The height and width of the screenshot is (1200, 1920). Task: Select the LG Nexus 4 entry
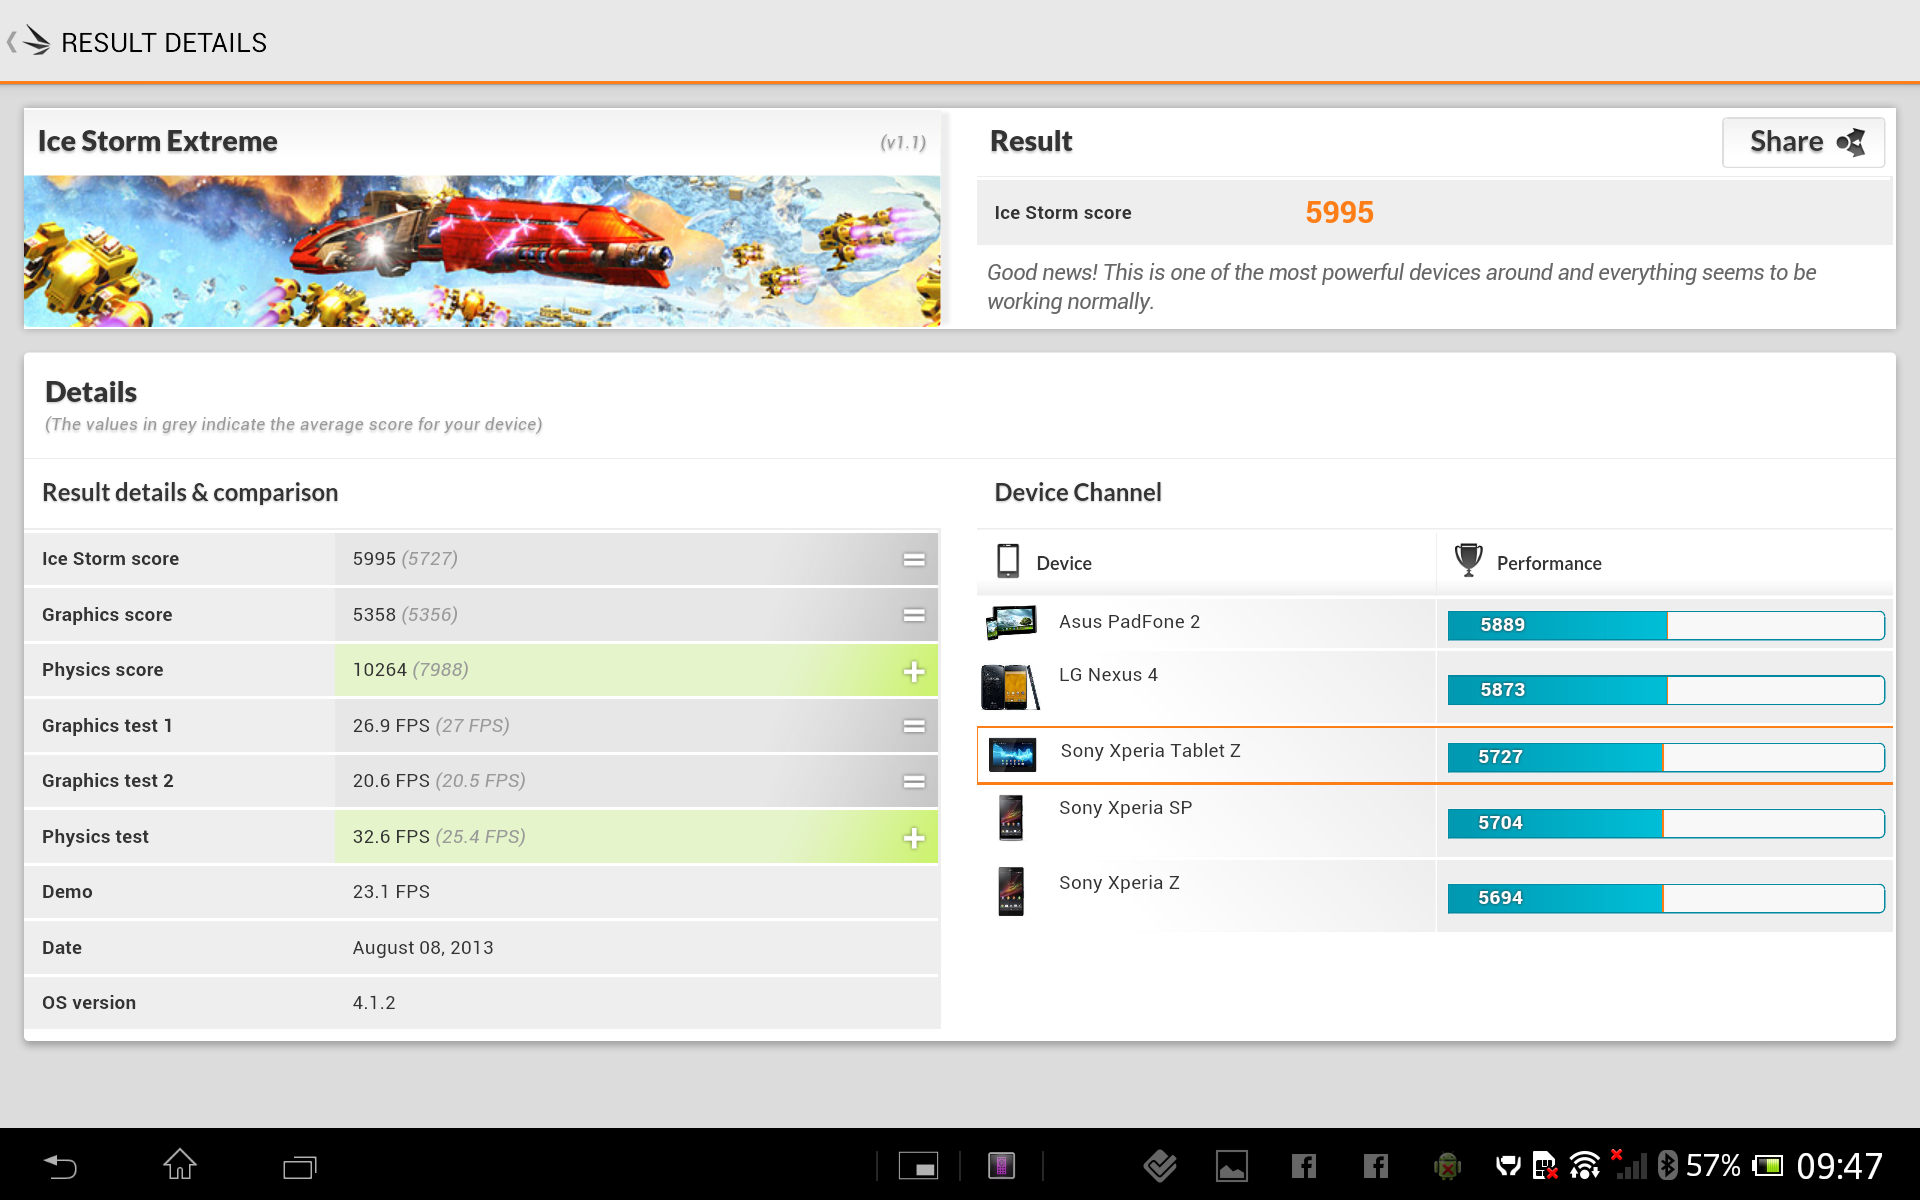(x=1108, y=675)
